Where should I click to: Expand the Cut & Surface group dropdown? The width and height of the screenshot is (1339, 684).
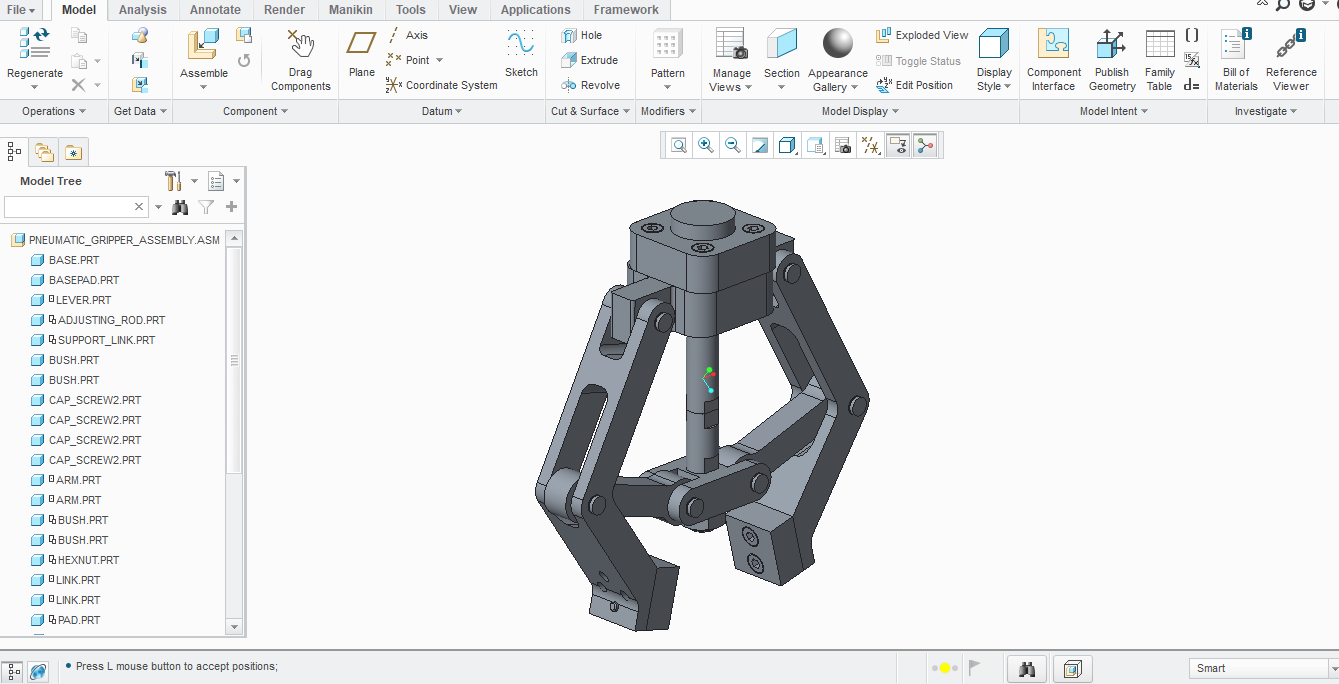(591, 111)
